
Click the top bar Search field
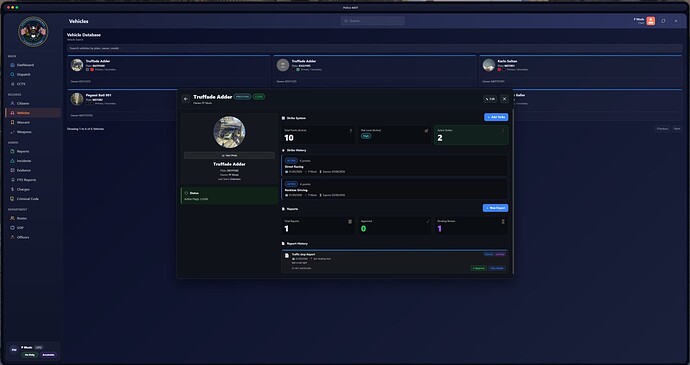pos(372,21)
